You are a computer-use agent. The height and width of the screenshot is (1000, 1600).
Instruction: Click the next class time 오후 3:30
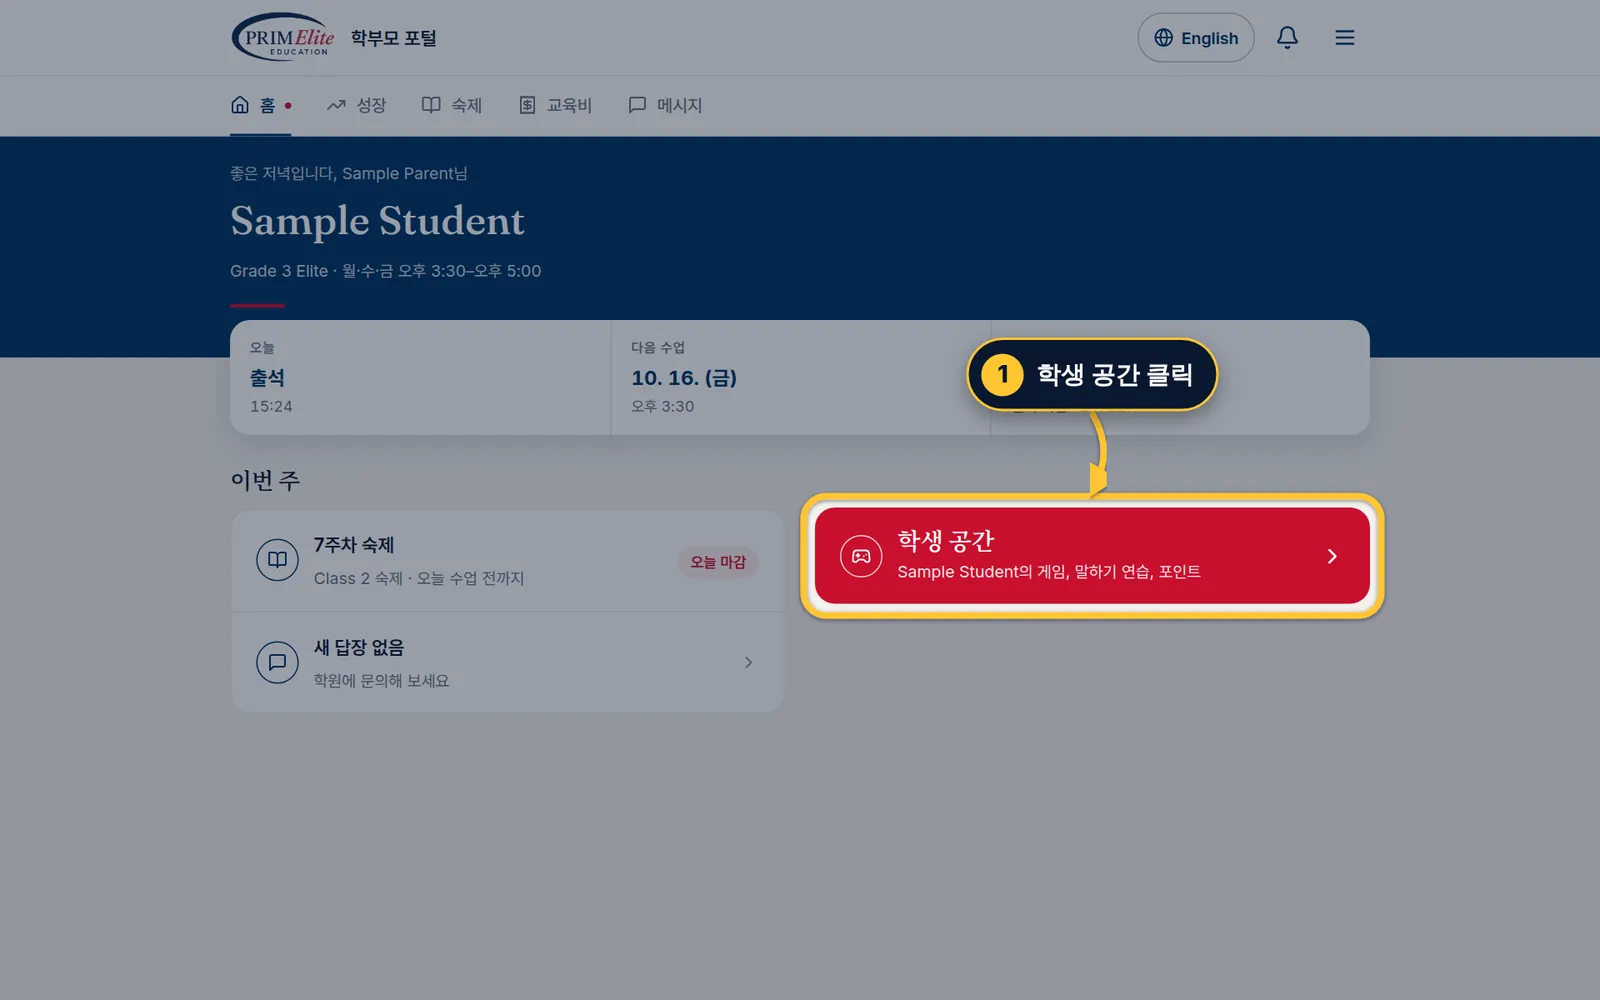pos(662,406)
